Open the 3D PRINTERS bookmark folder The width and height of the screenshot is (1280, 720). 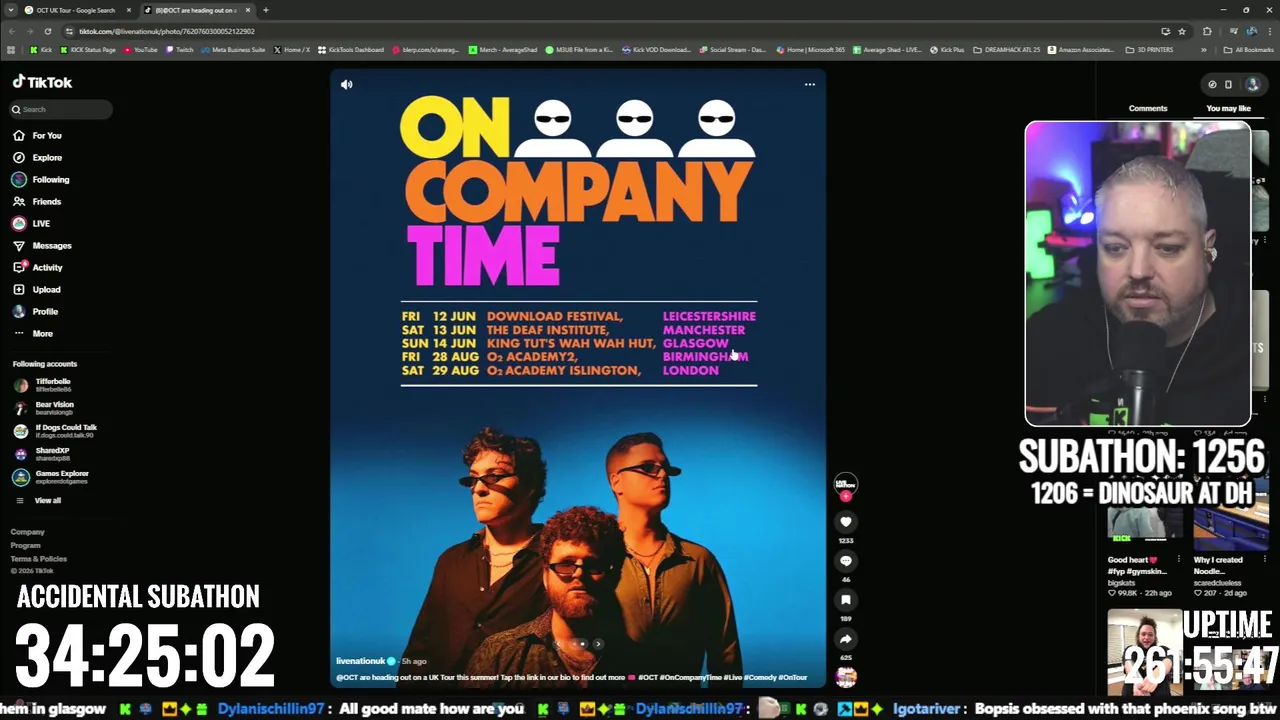tap(1149, 49)
